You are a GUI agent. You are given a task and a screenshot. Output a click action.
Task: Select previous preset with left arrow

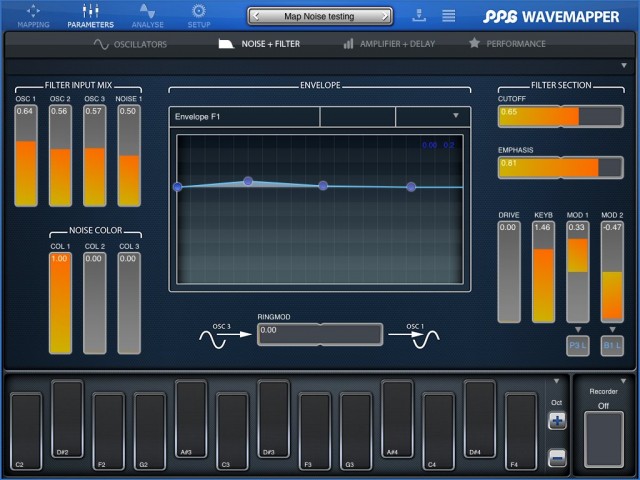click(257, 16)
